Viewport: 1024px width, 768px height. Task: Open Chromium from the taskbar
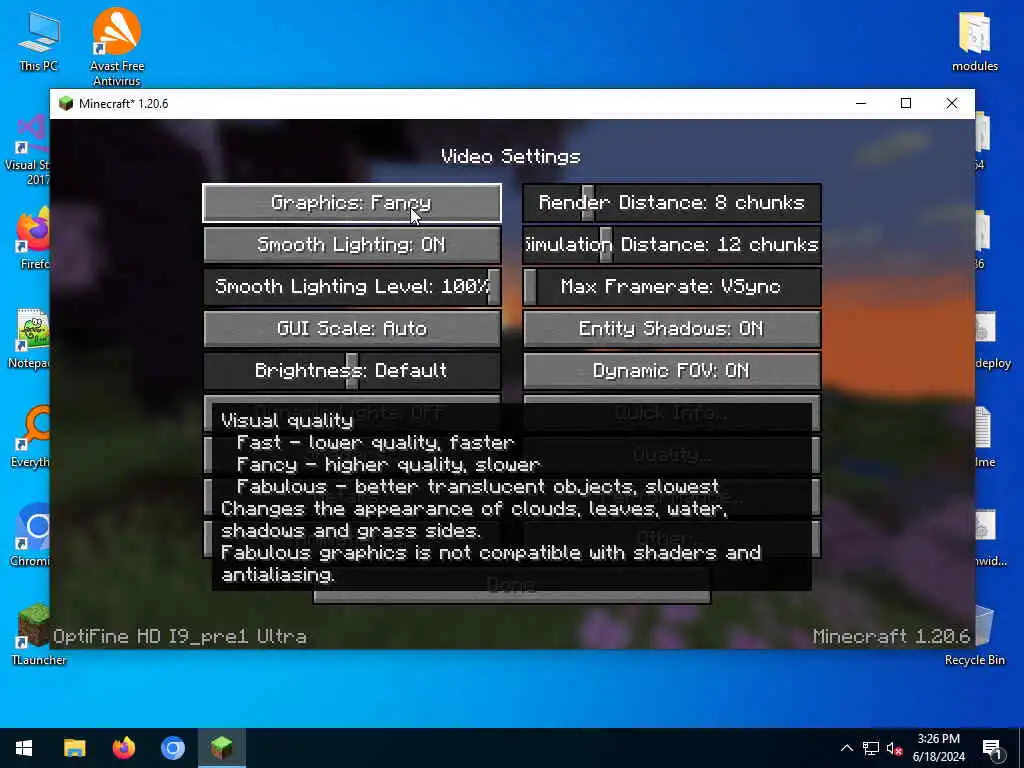point(173,748)
